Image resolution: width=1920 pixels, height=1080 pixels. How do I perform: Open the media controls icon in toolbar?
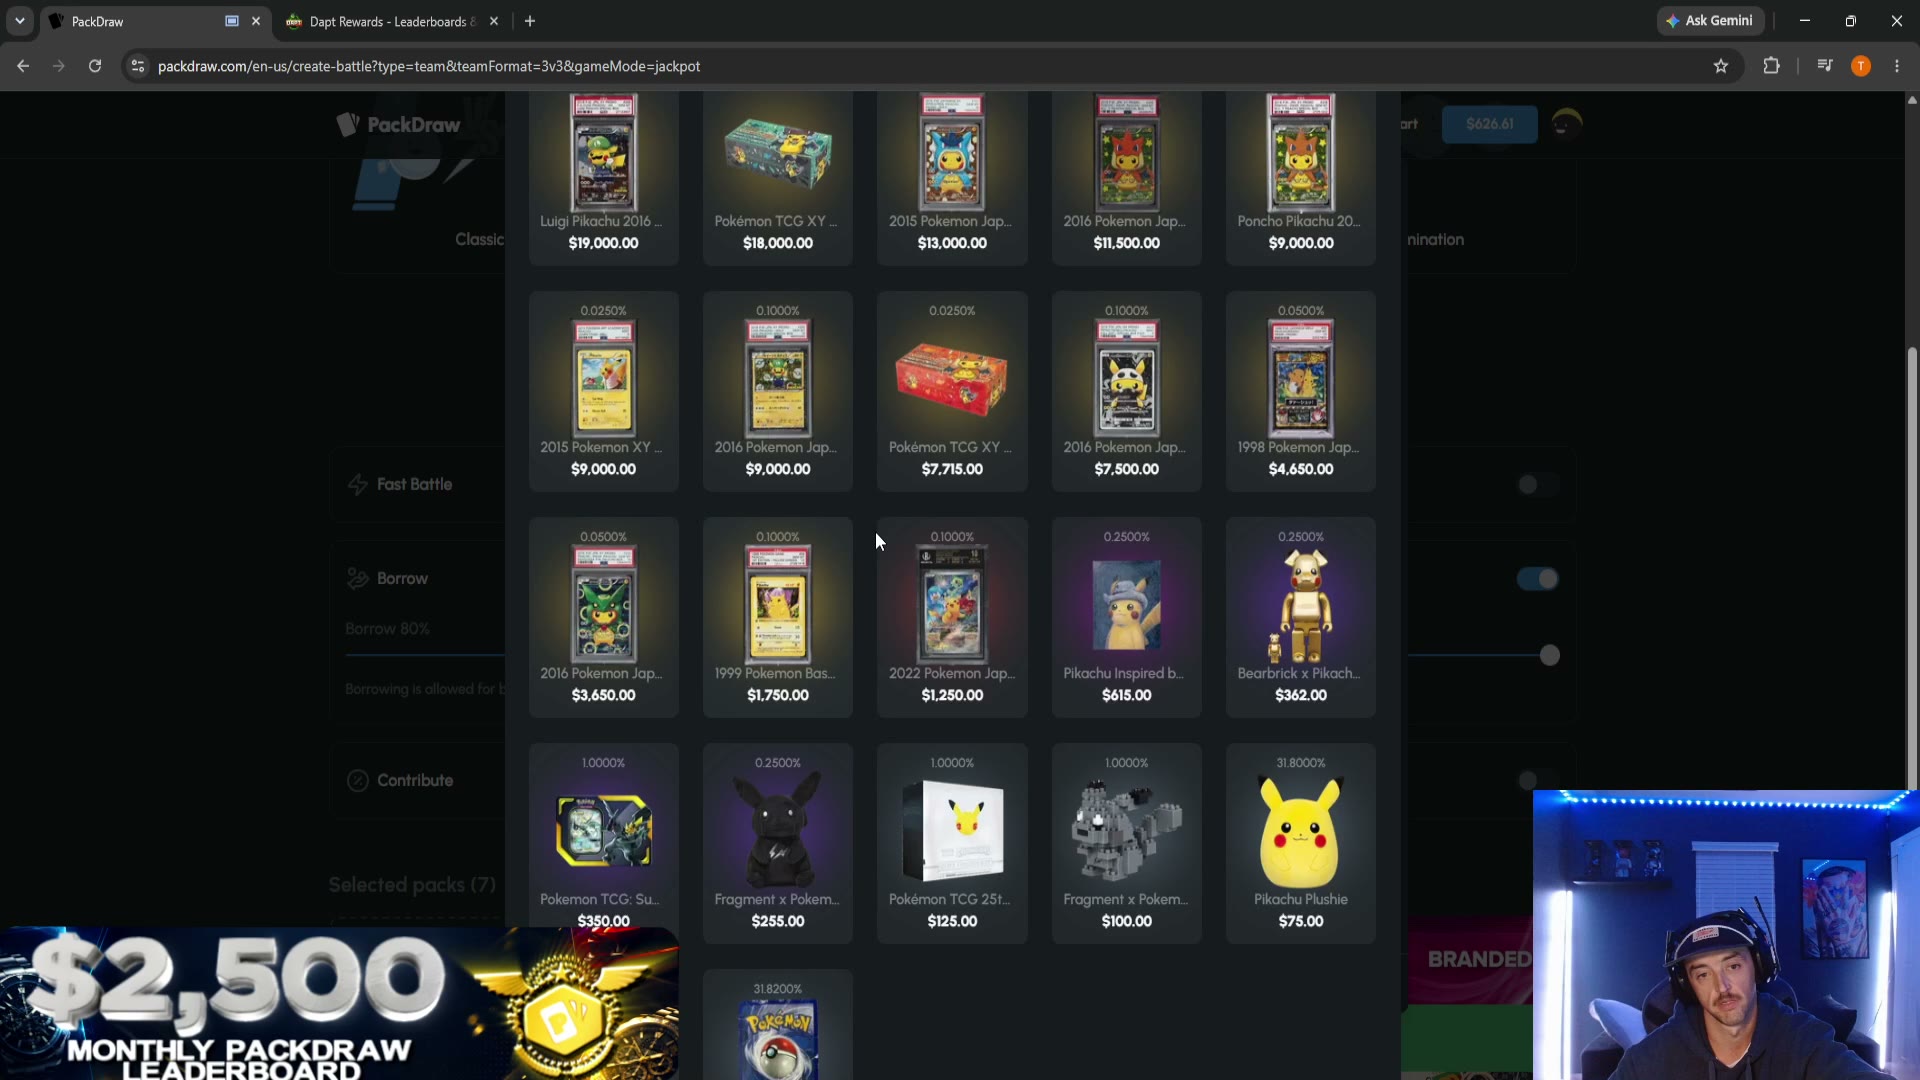[1825, 66]
